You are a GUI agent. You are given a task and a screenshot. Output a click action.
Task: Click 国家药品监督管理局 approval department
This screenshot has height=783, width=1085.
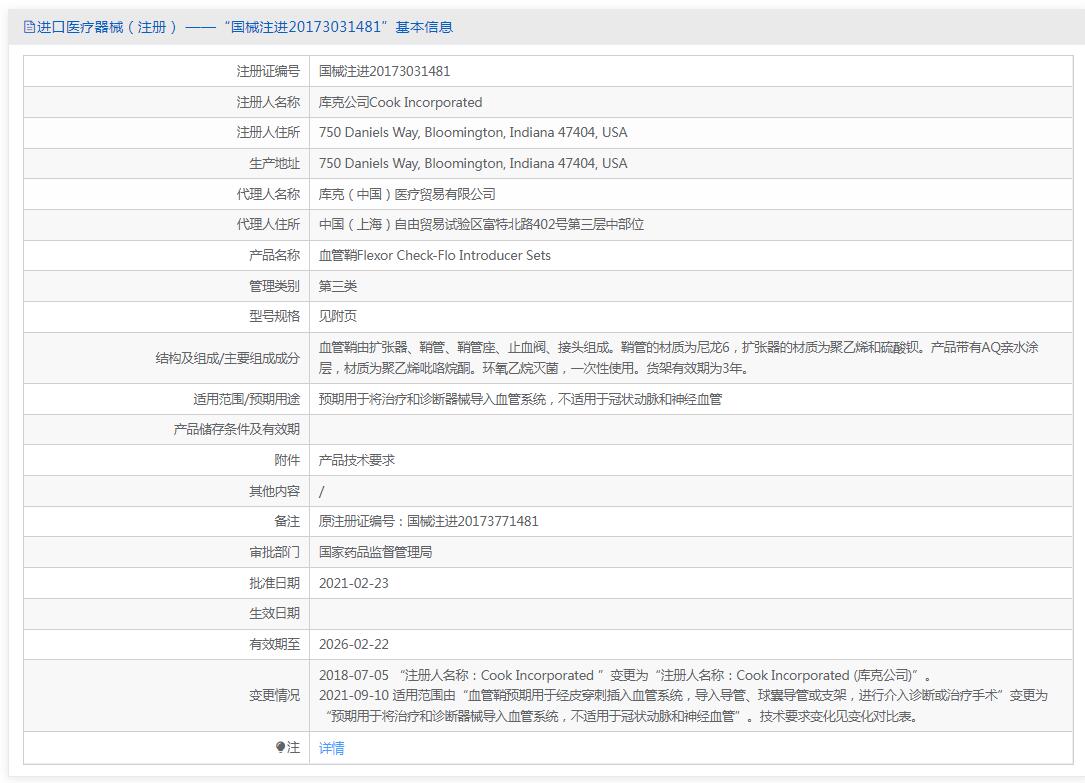coord(376,552)
